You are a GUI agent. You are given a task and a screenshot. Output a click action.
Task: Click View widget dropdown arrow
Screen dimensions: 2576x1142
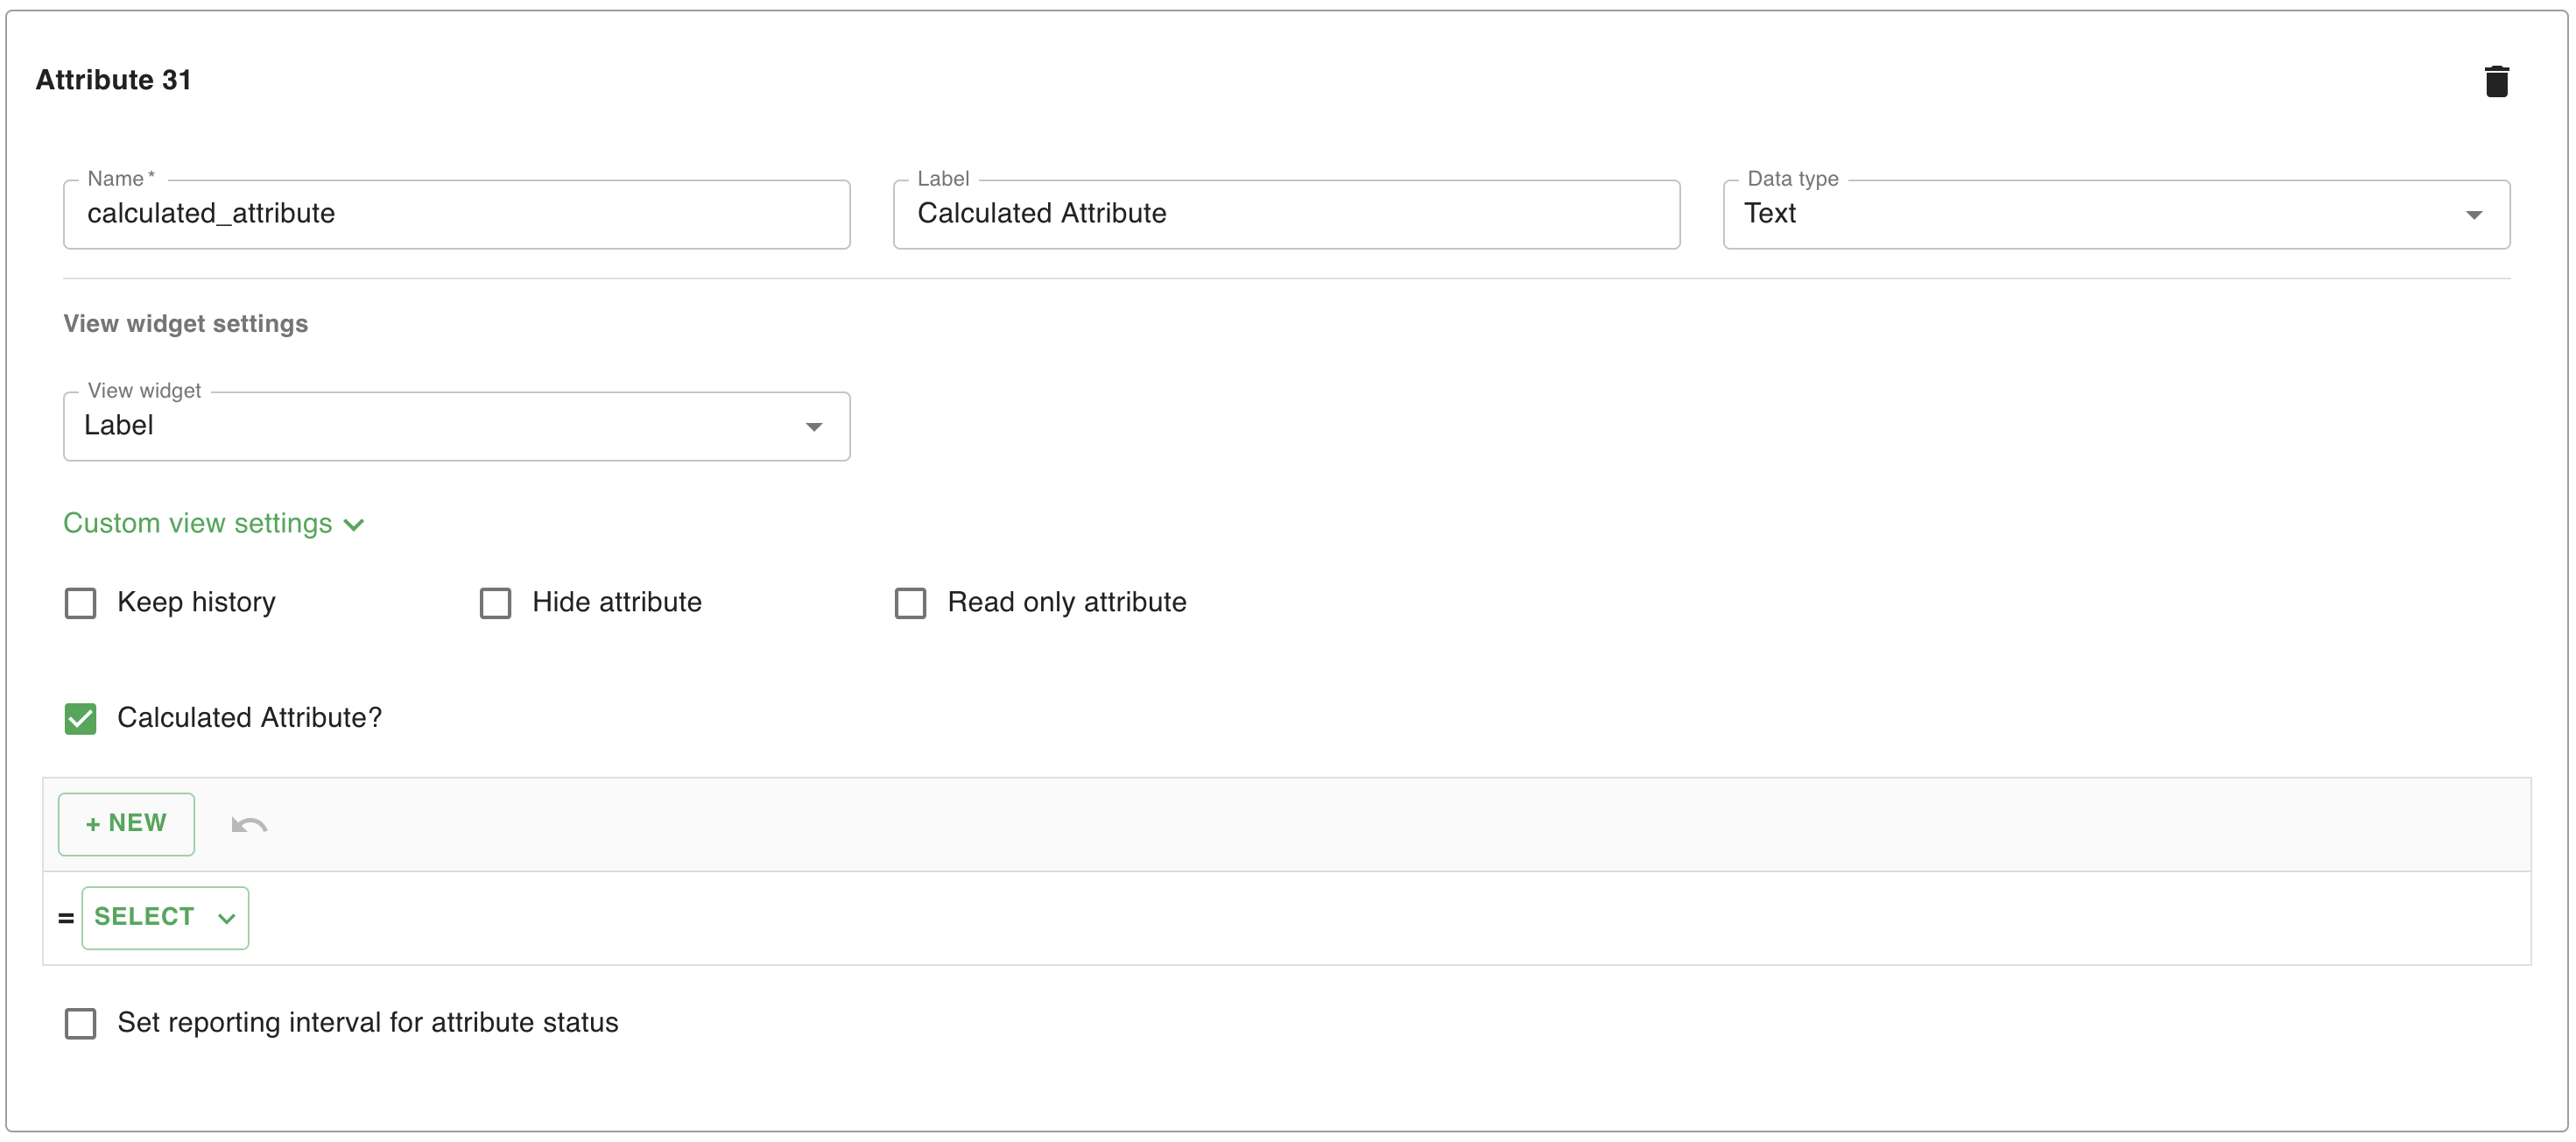pyautogui.click(x=814, y=427)
